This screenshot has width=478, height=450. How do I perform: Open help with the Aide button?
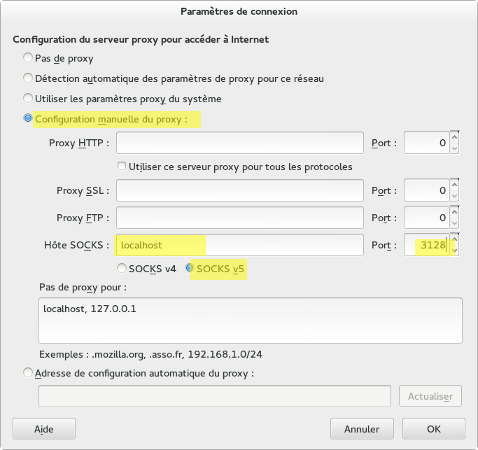pyautogui.click(x=44, y=429)
